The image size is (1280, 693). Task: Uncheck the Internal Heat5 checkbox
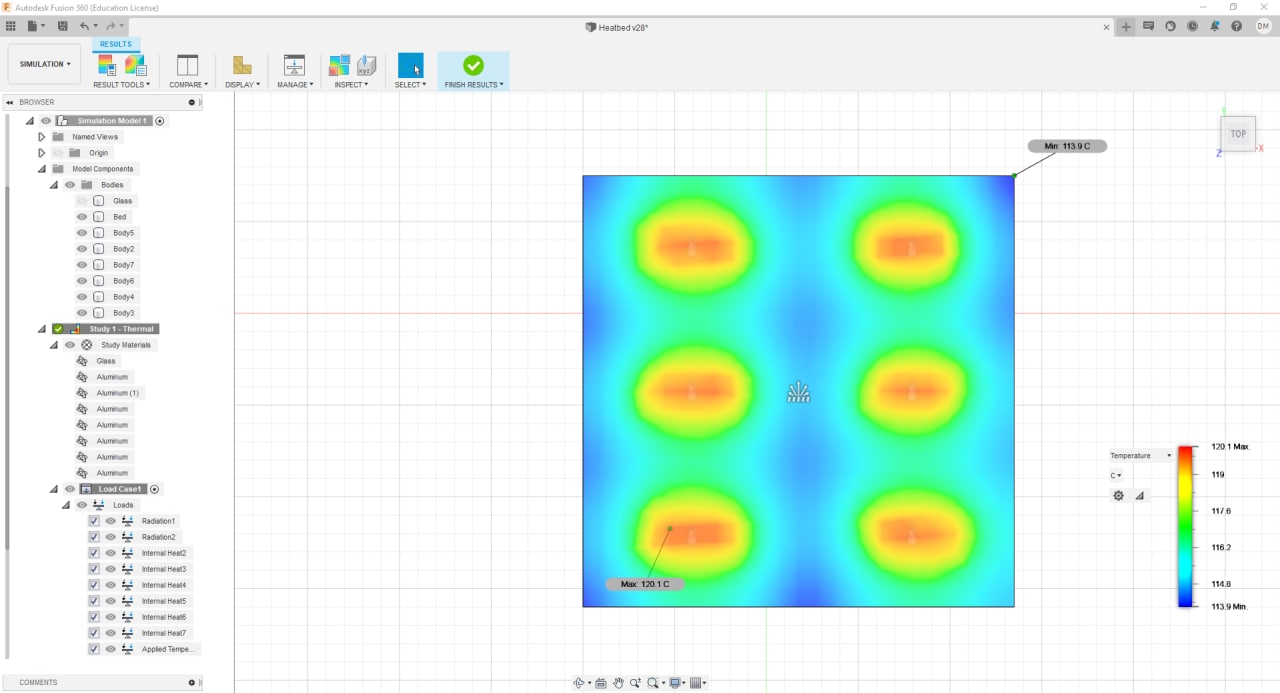coord(94,601)
